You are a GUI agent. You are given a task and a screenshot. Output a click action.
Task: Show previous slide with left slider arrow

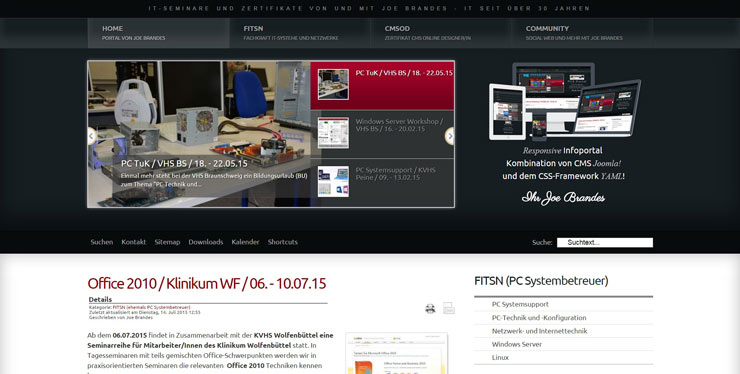(92, 136)
